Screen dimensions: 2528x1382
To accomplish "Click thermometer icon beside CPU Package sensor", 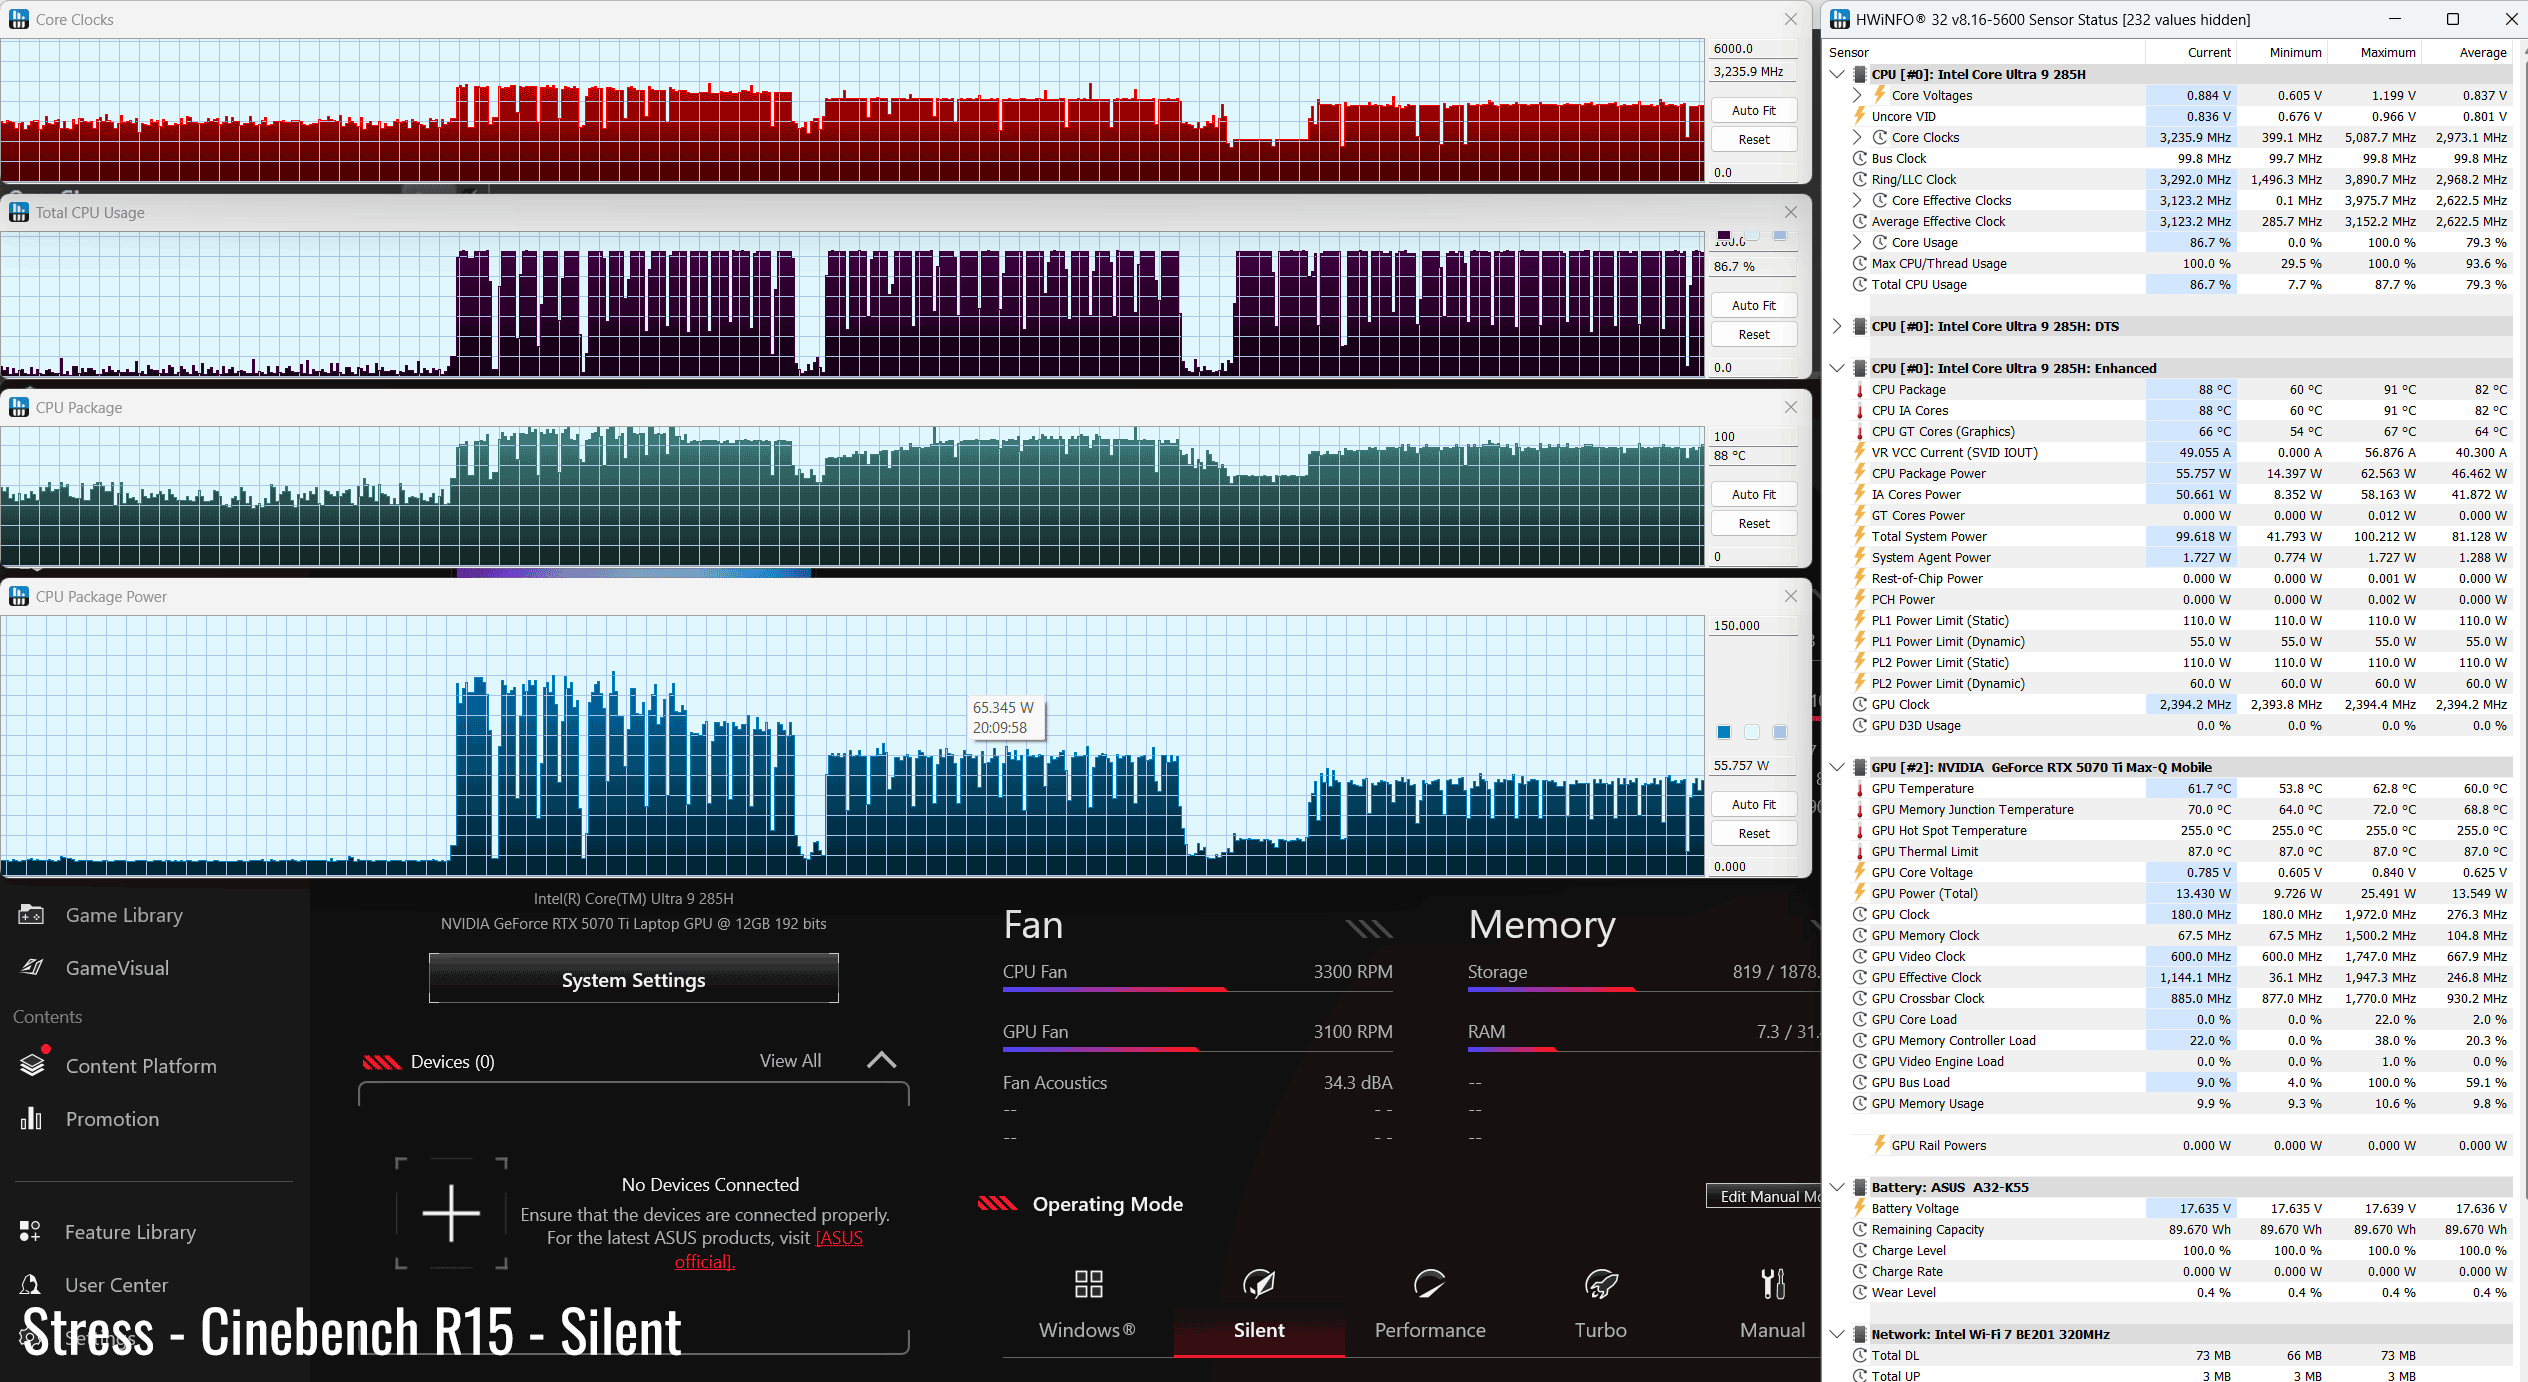I will pyautogui.click(x=1859, y=389).
